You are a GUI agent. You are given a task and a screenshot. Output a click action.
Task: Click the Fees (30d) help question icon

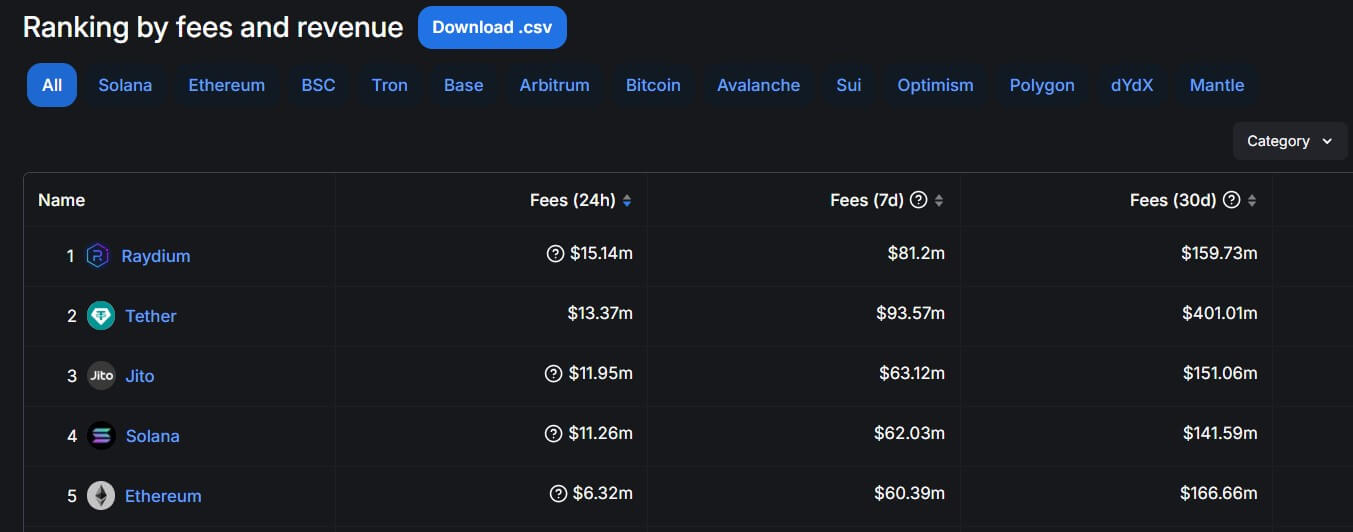tap(1232, 200)
